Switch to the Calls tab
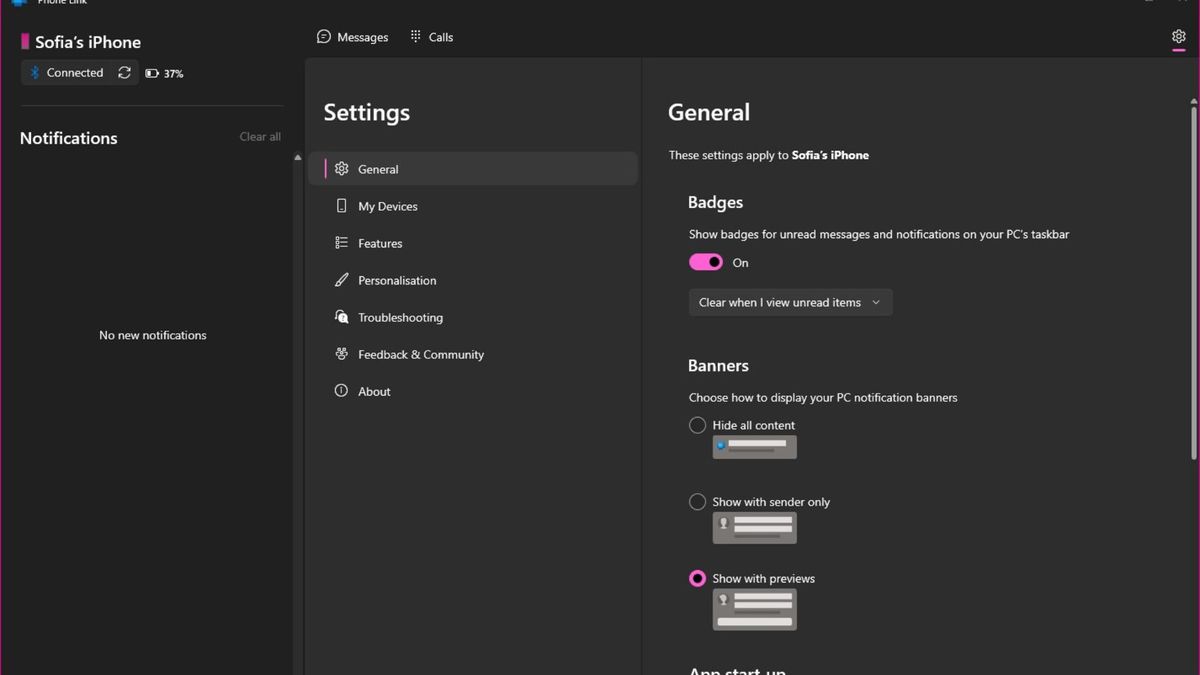The height and width of the screenshot is (675, 1200). point(431,37)
